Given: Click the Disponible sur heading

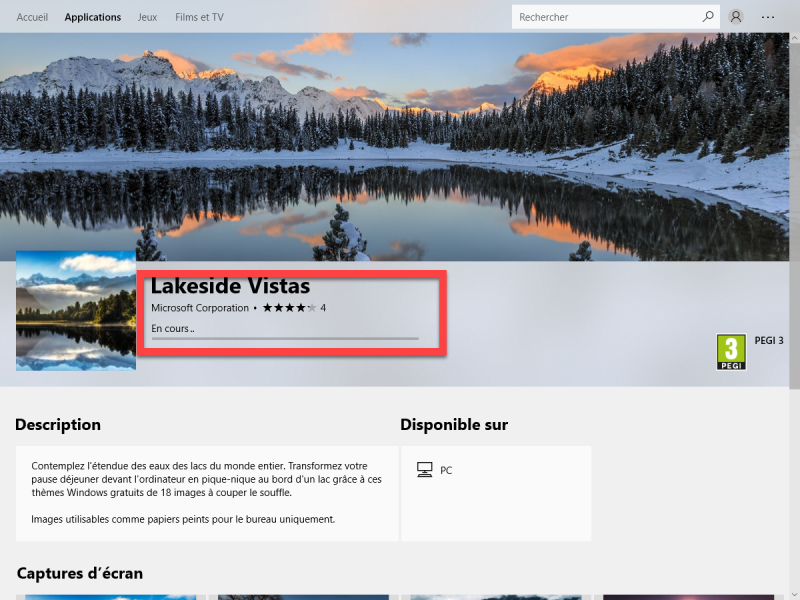Looking at the screenshot, I should (454, 424).
